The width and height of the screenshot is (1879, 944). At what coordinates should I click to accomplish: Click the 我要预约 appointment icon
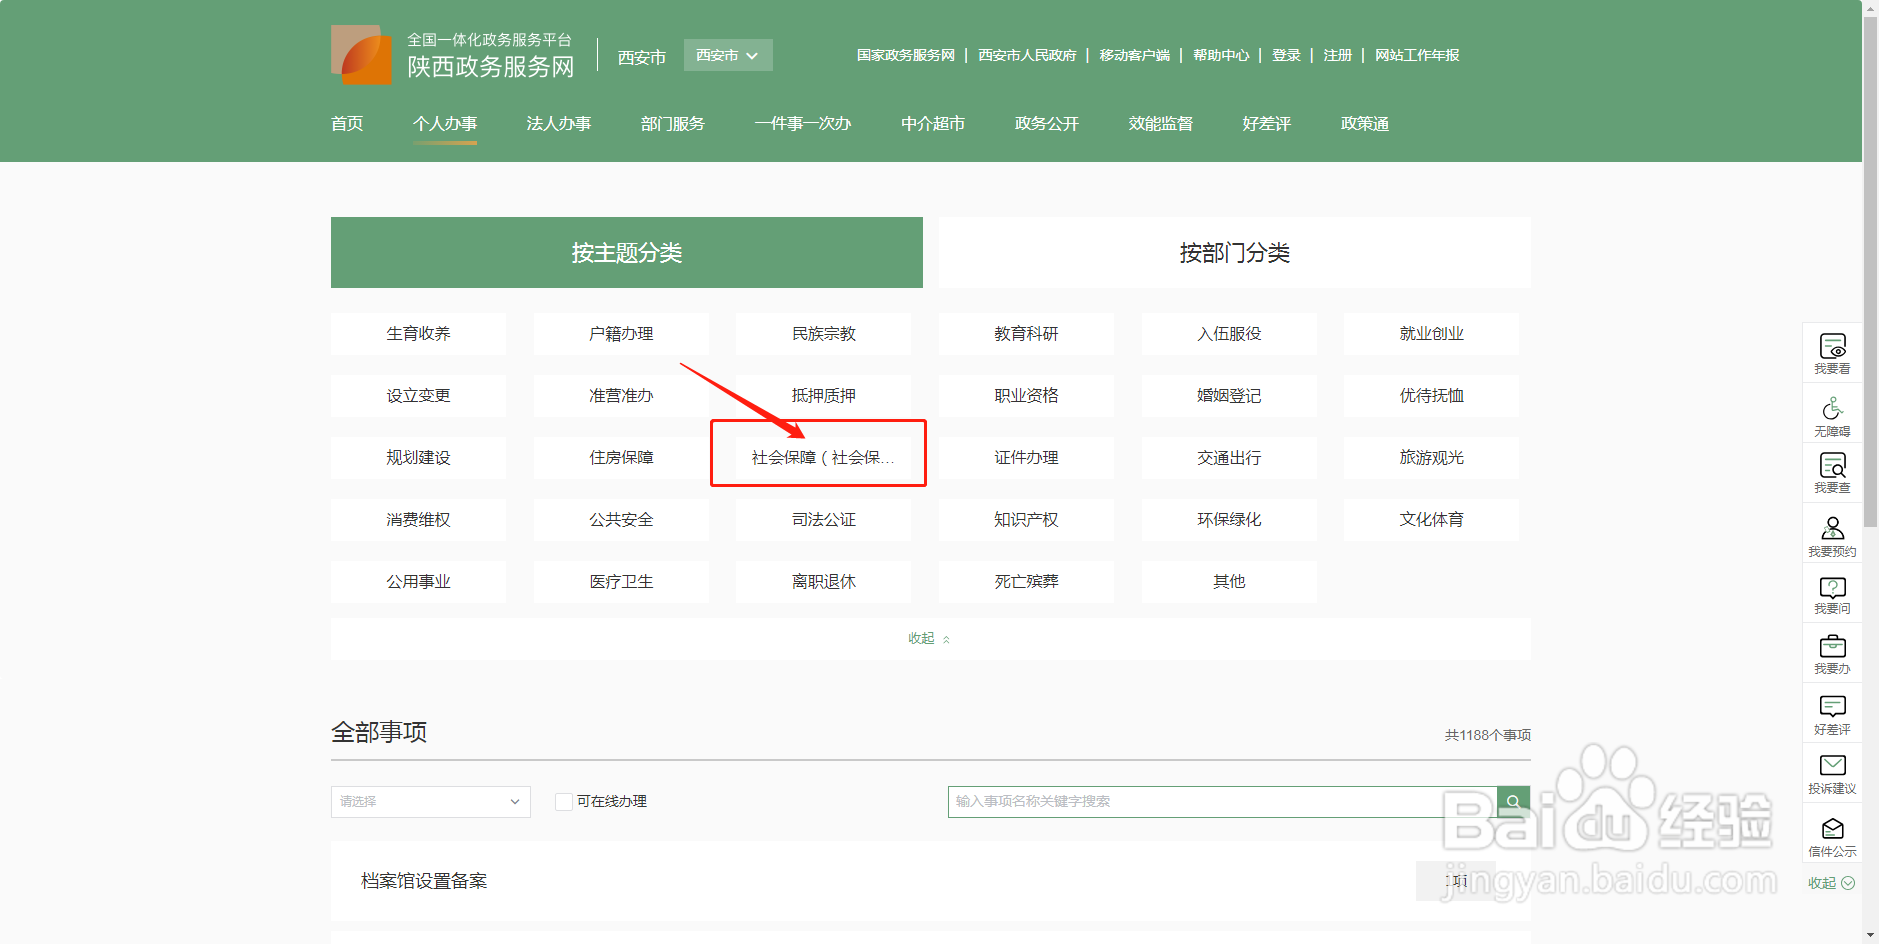tap(1831, 534)
